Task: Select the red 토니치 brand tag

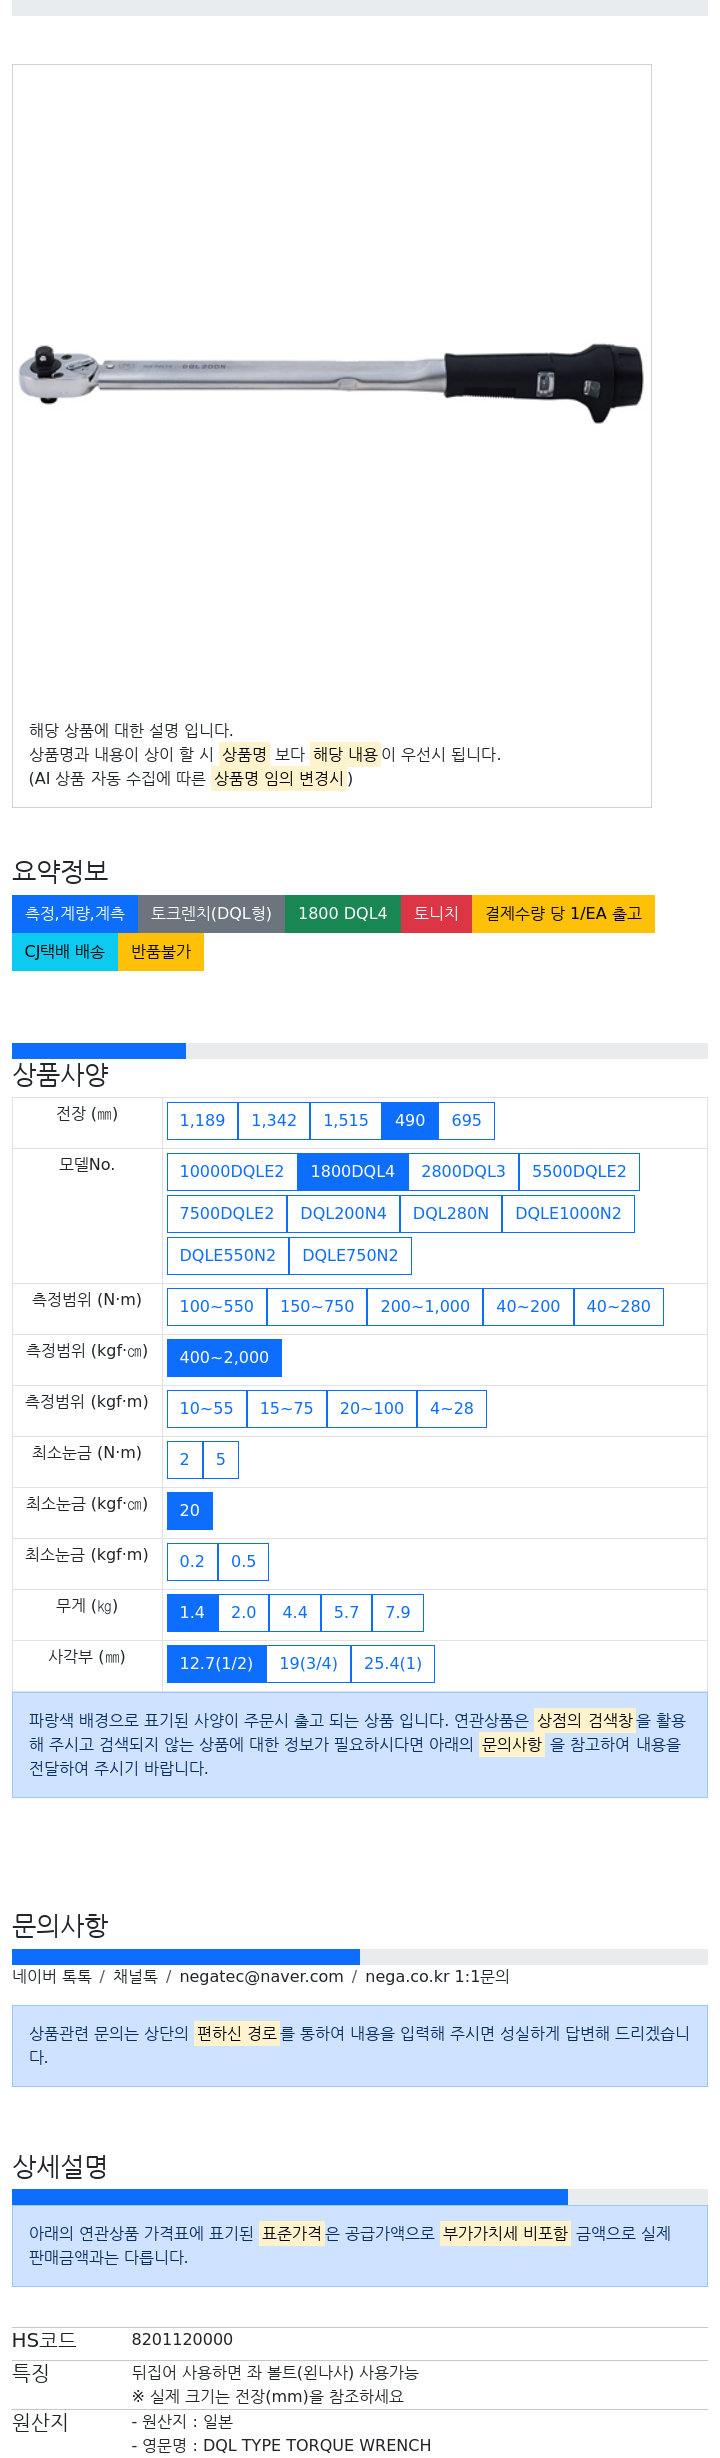Action: (x=436, y=914)
